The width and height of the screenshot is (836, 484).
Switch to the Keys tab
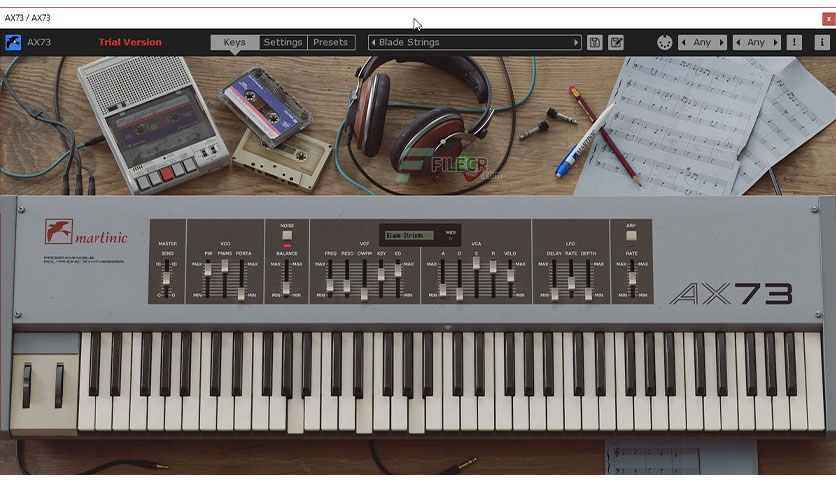235,42
